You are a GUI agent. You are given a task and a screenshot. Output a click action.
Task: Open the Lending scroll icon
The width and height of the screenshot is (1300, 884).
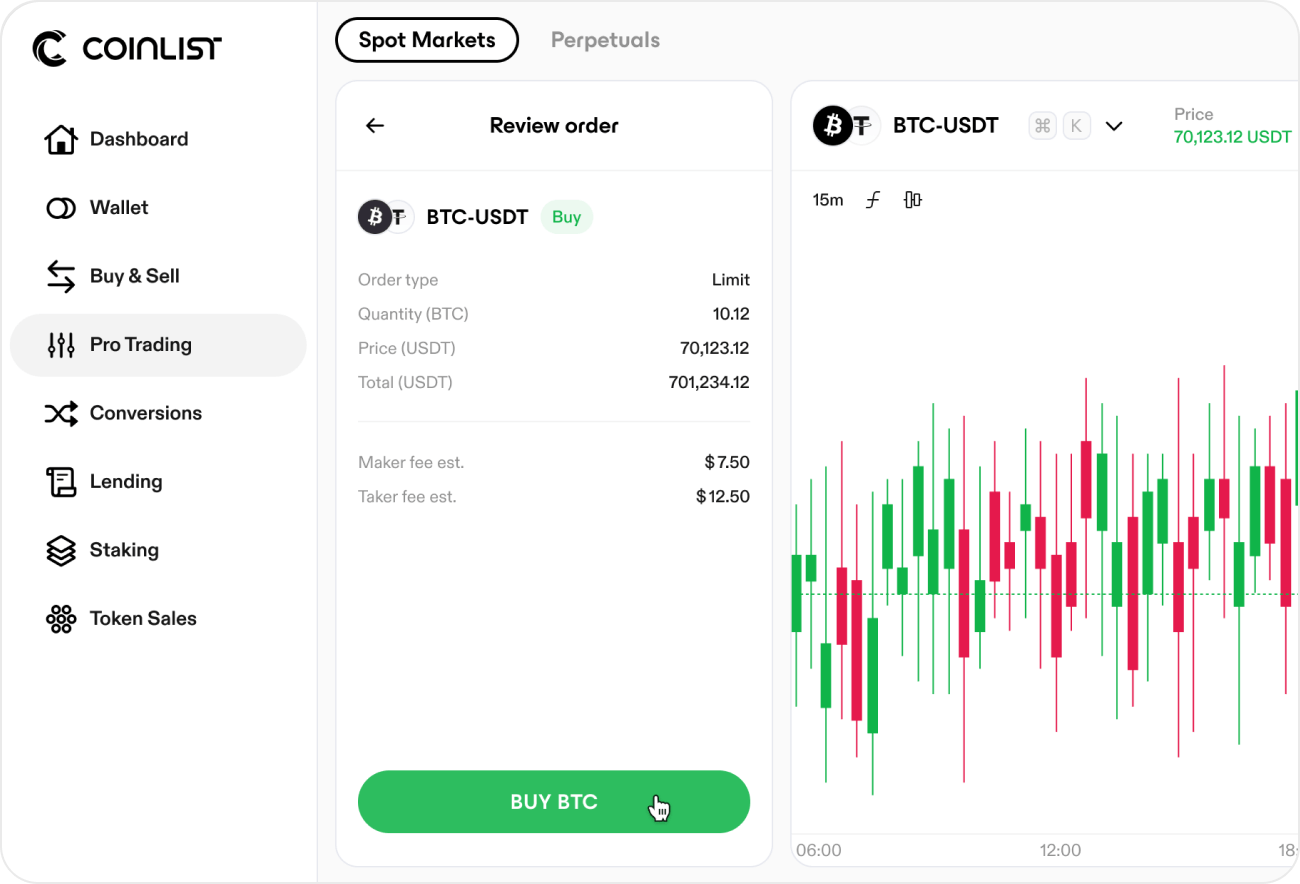tap(61, 482)
